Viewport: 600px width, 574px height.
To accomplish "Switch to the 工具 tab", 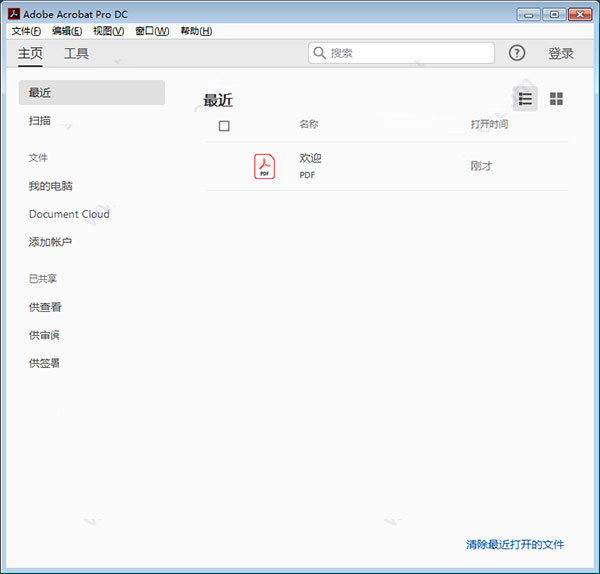I will [76, 53].
